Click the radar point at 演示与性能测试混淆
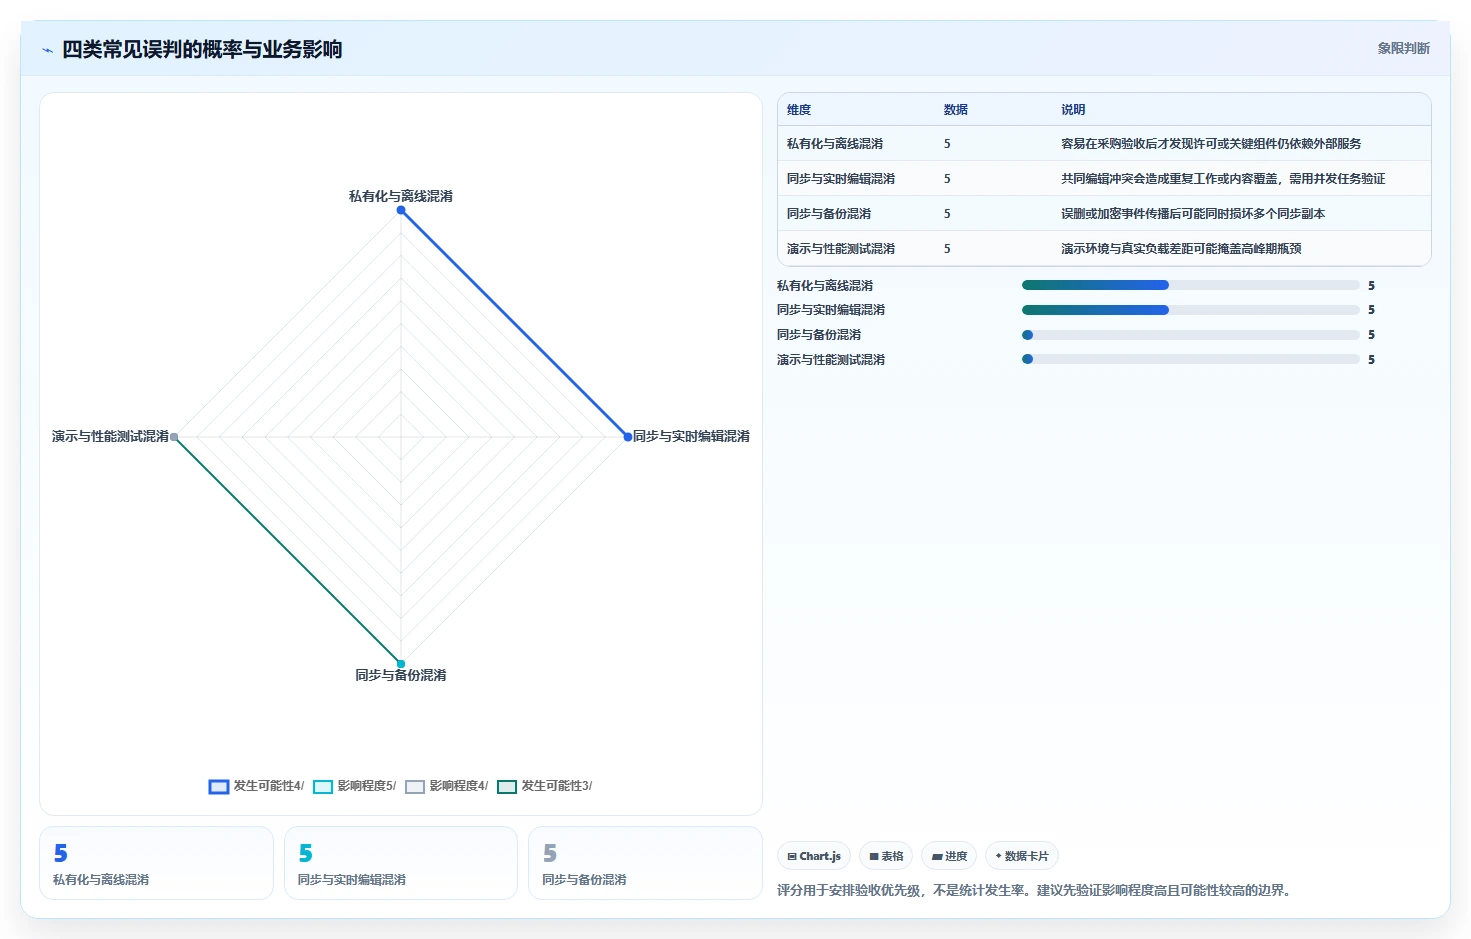The image size is (1471, 939). [x=174, y=437]
